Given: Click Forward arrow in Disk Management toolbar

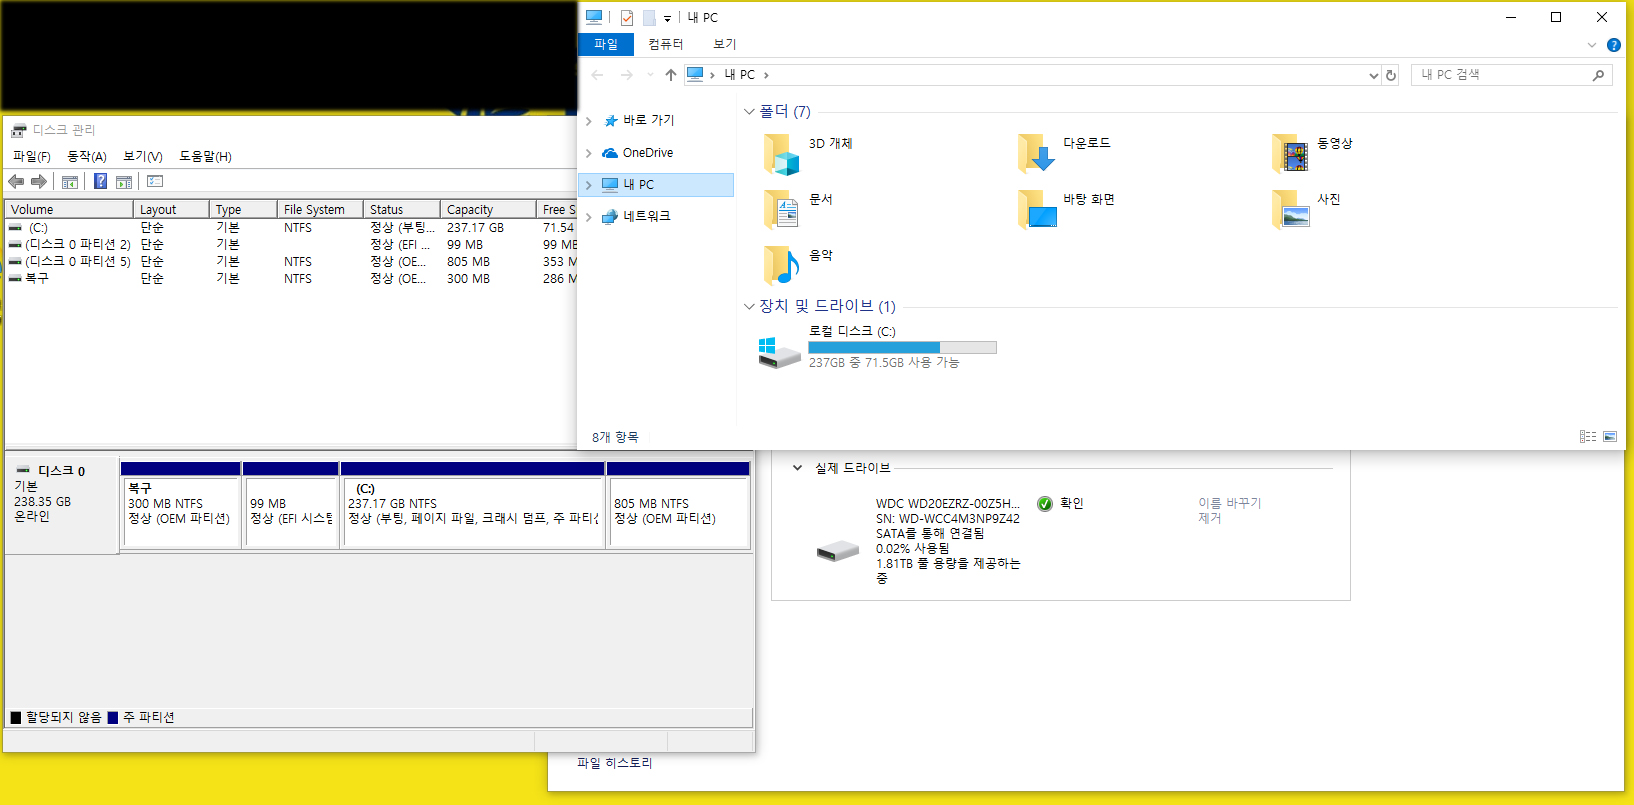Looking at the screenshot, I should tap(39, 181).
